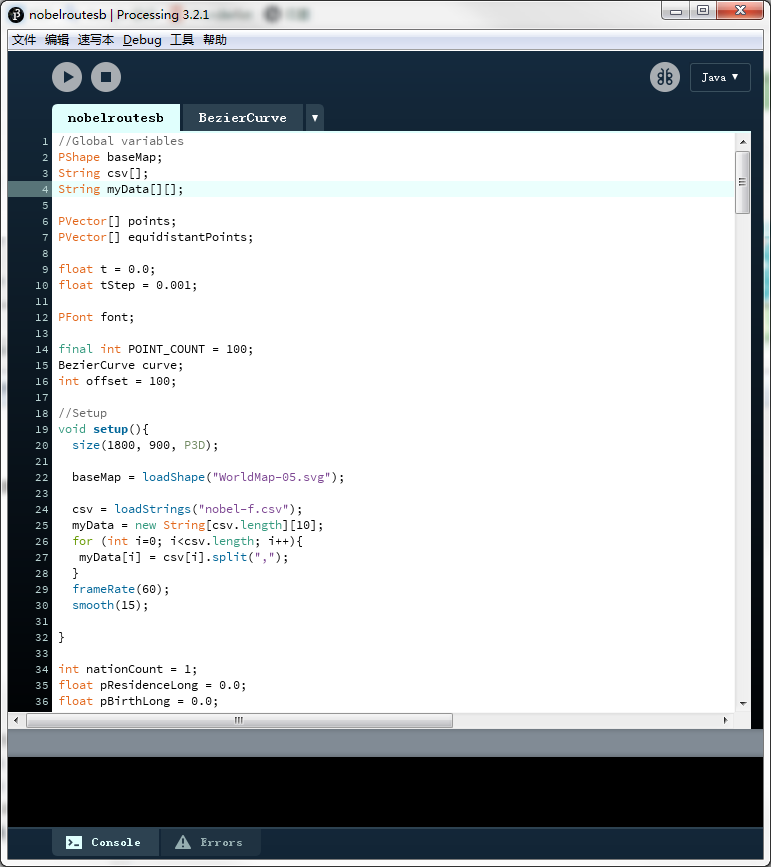Viewport: 771px width, 867px height.
Task: Click on 'int offset = 100;' line
Action: [x=117, y=382]
